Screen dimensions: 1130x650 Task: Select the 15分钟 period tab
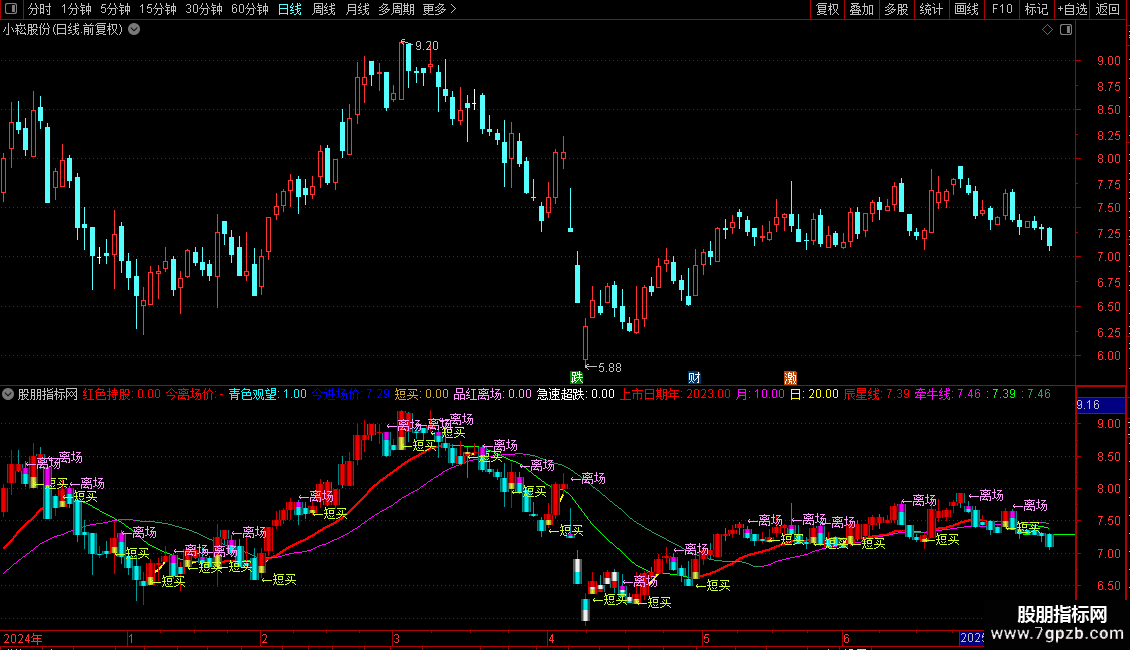tap(158, 9)
